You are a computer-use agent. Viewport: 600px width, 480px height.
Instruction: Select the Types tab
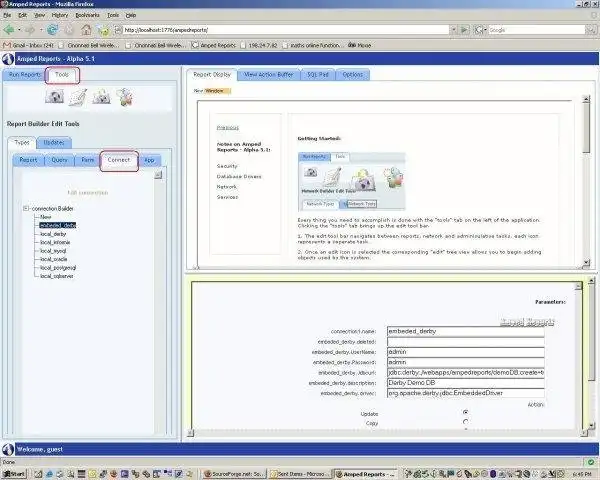pos(22,142)
